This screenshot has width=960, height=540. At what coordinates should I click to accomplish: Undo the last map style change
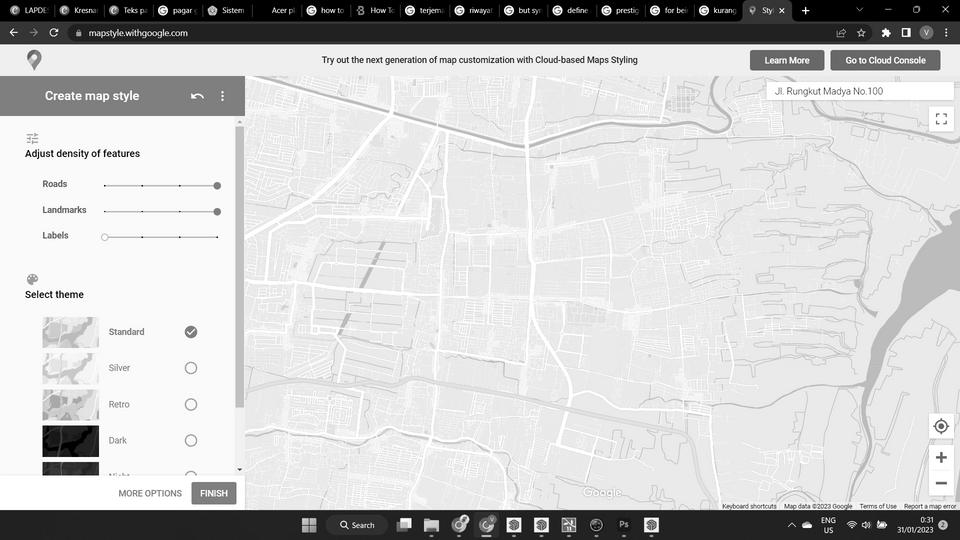(197, 96)
